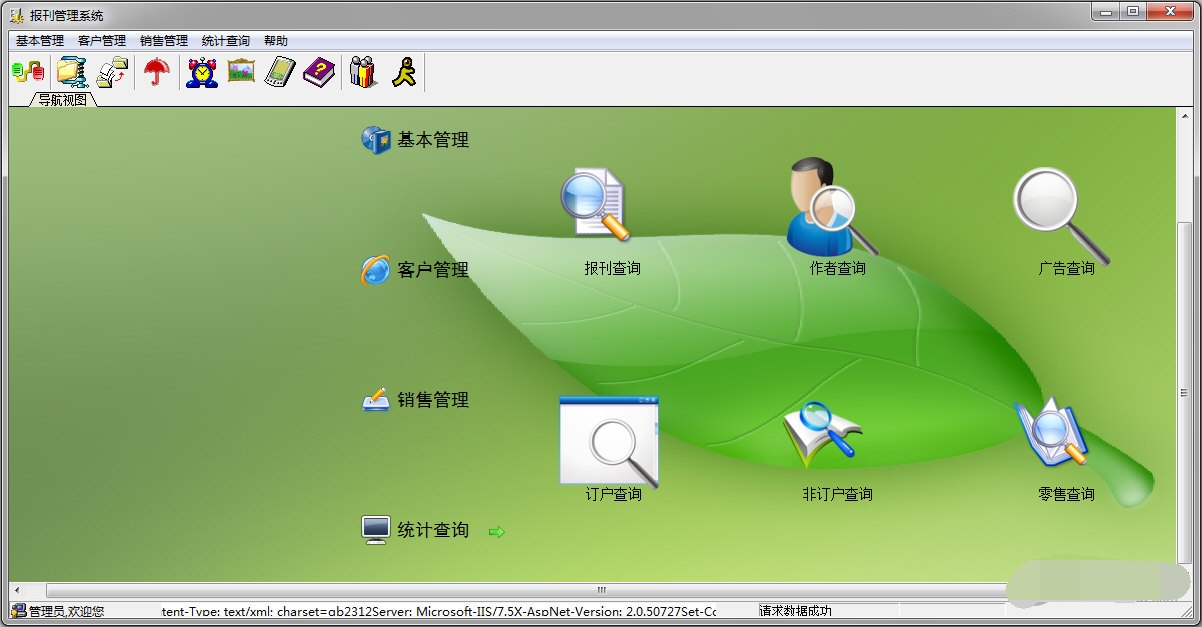This screenshot has height=627, width=1202.
Task: Open the purple help book icon
Action: pos(319,72)
